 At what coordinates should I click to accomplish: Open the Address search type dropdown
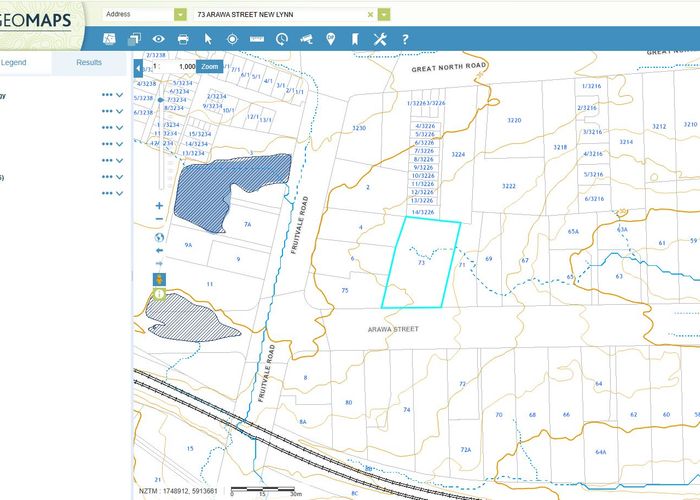coord(180,15)
